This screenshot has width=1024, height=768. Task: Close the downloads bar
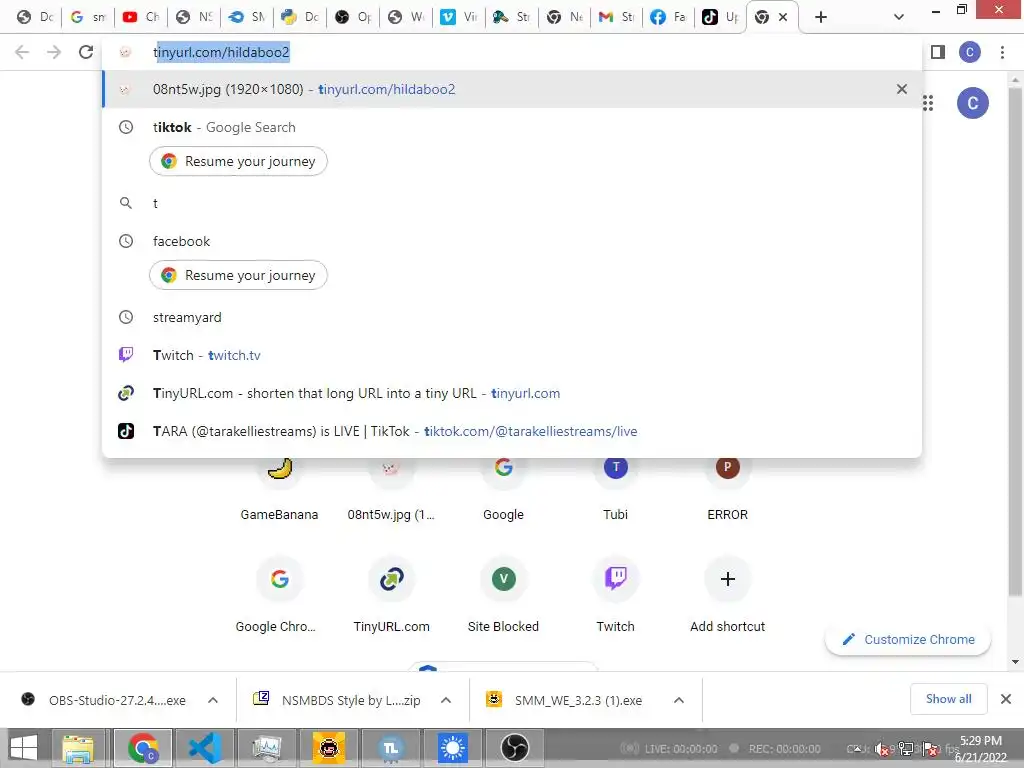coord(1006,699)
